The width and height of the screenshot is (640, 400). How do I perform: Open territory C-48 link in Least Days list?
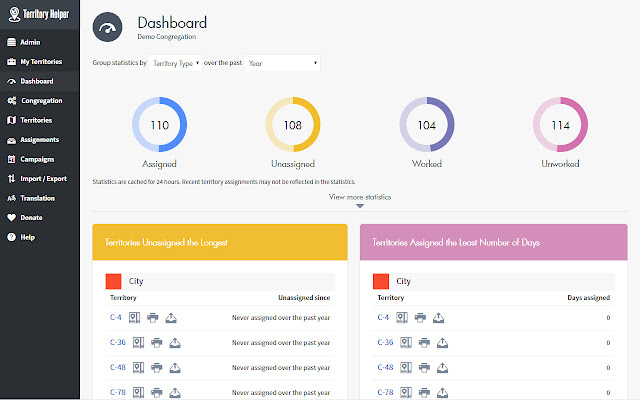pyautogui.click(x=385, y=367)
